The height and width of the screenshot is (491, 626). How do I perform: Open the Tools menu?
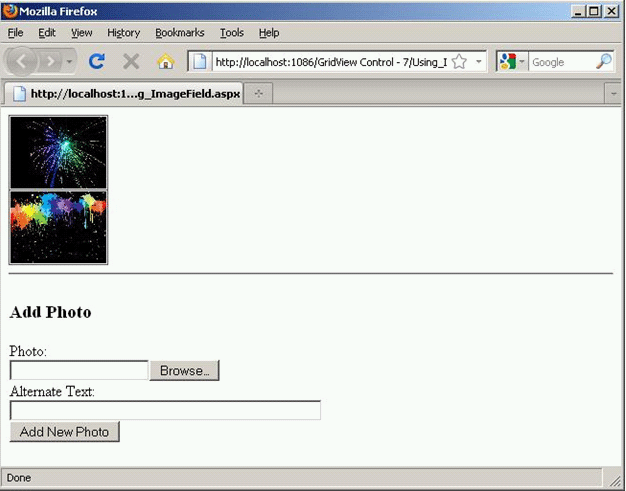(x=232, y=33)
